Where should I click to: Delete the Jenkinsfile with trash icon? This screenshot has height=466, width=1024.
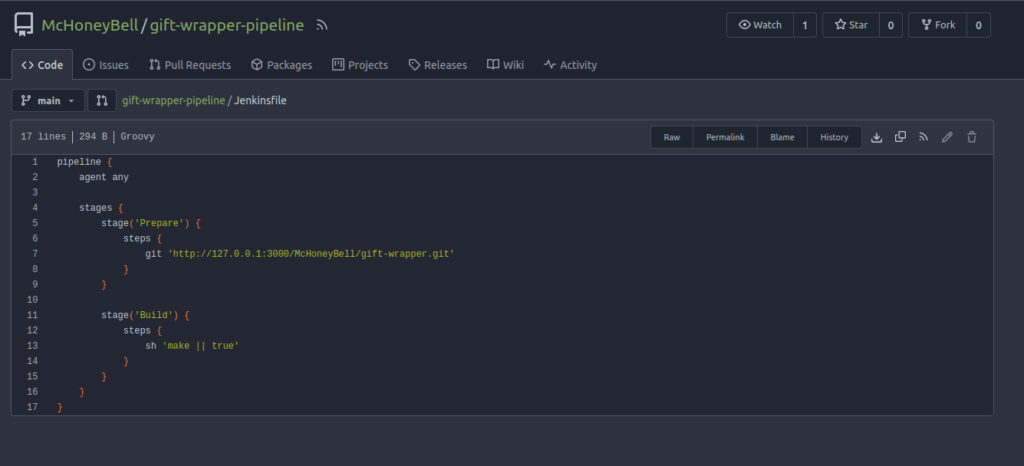pyautogui.click(x=972, y=137)
